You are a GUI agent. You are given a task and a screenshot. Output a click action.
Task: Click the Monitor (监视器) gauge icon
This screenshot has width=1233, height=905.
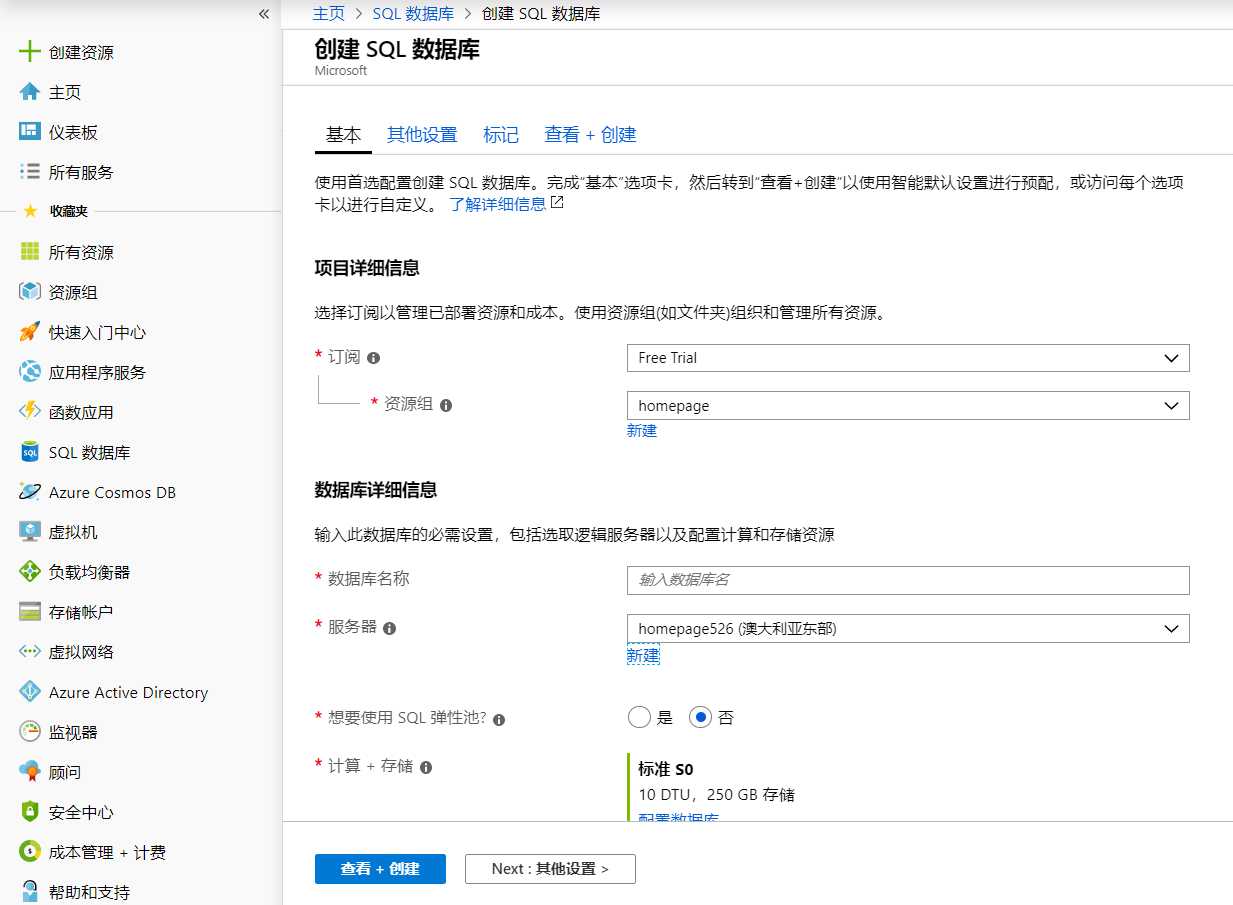tap(30, 732)
